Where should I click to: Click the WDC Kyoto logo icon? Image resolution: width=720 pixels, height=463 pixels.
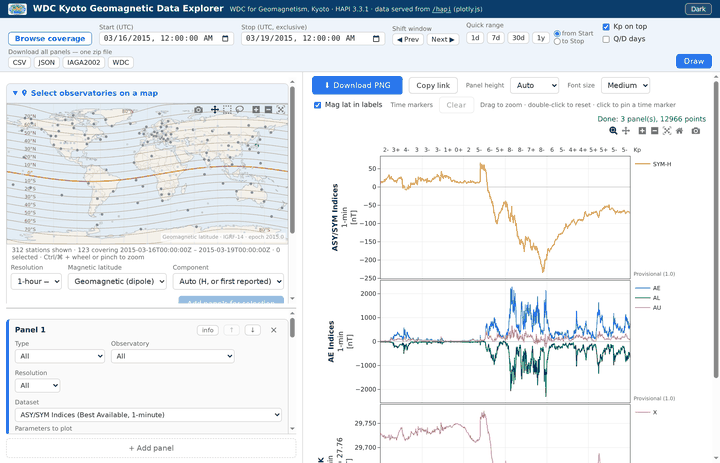[x=17, y=9]
